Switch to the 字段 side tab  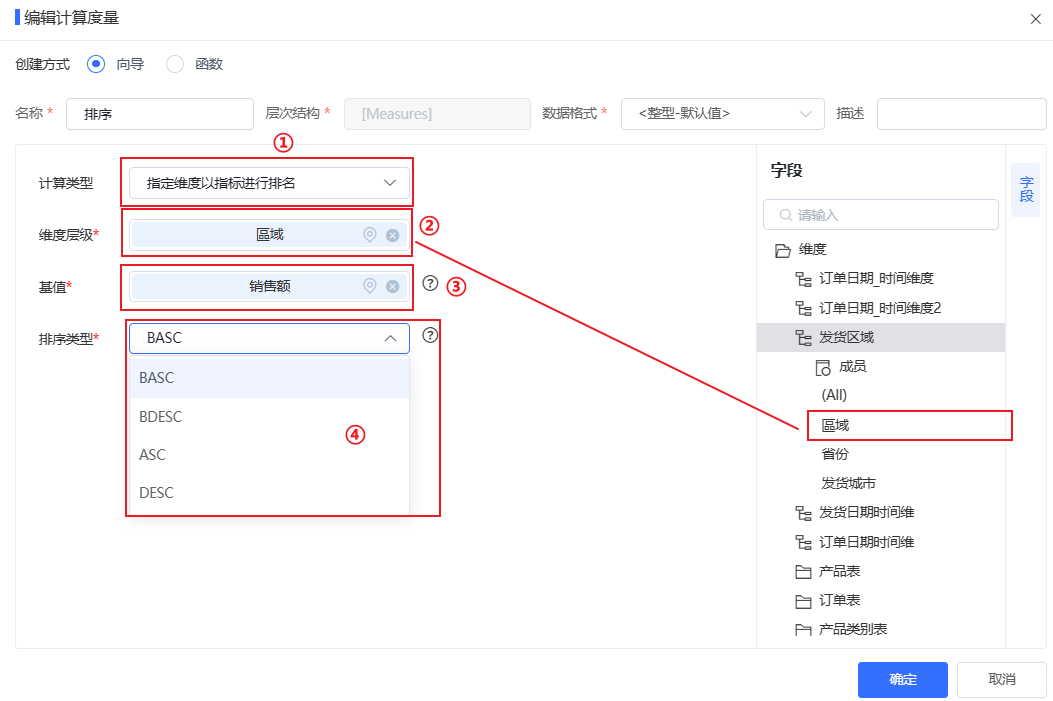1025,189
